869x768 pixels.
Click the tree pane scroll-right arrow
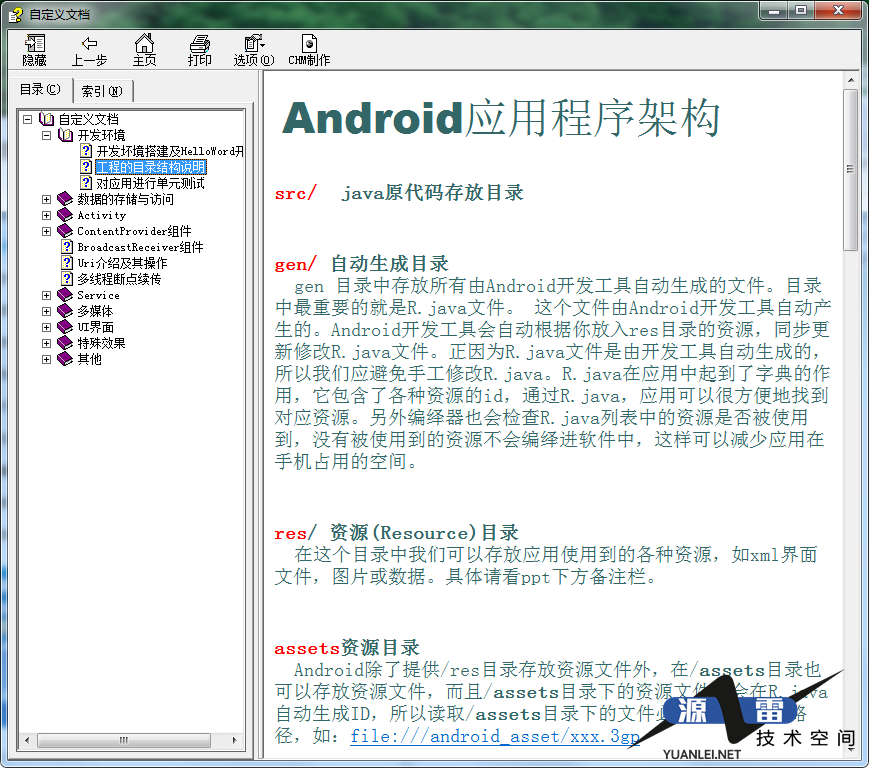234,740
